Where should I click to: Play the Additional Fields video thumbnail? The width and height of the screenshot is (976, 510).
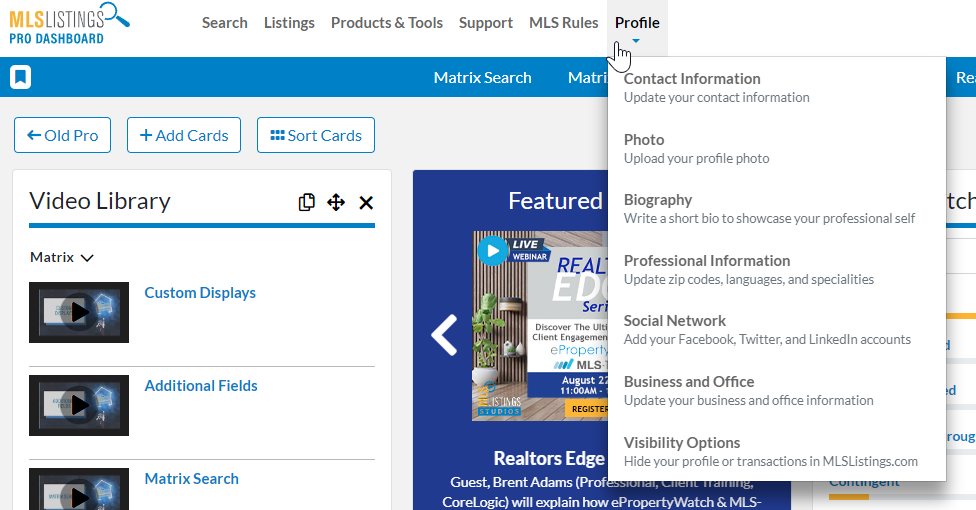pyautogui.click(x=79, y=405)
